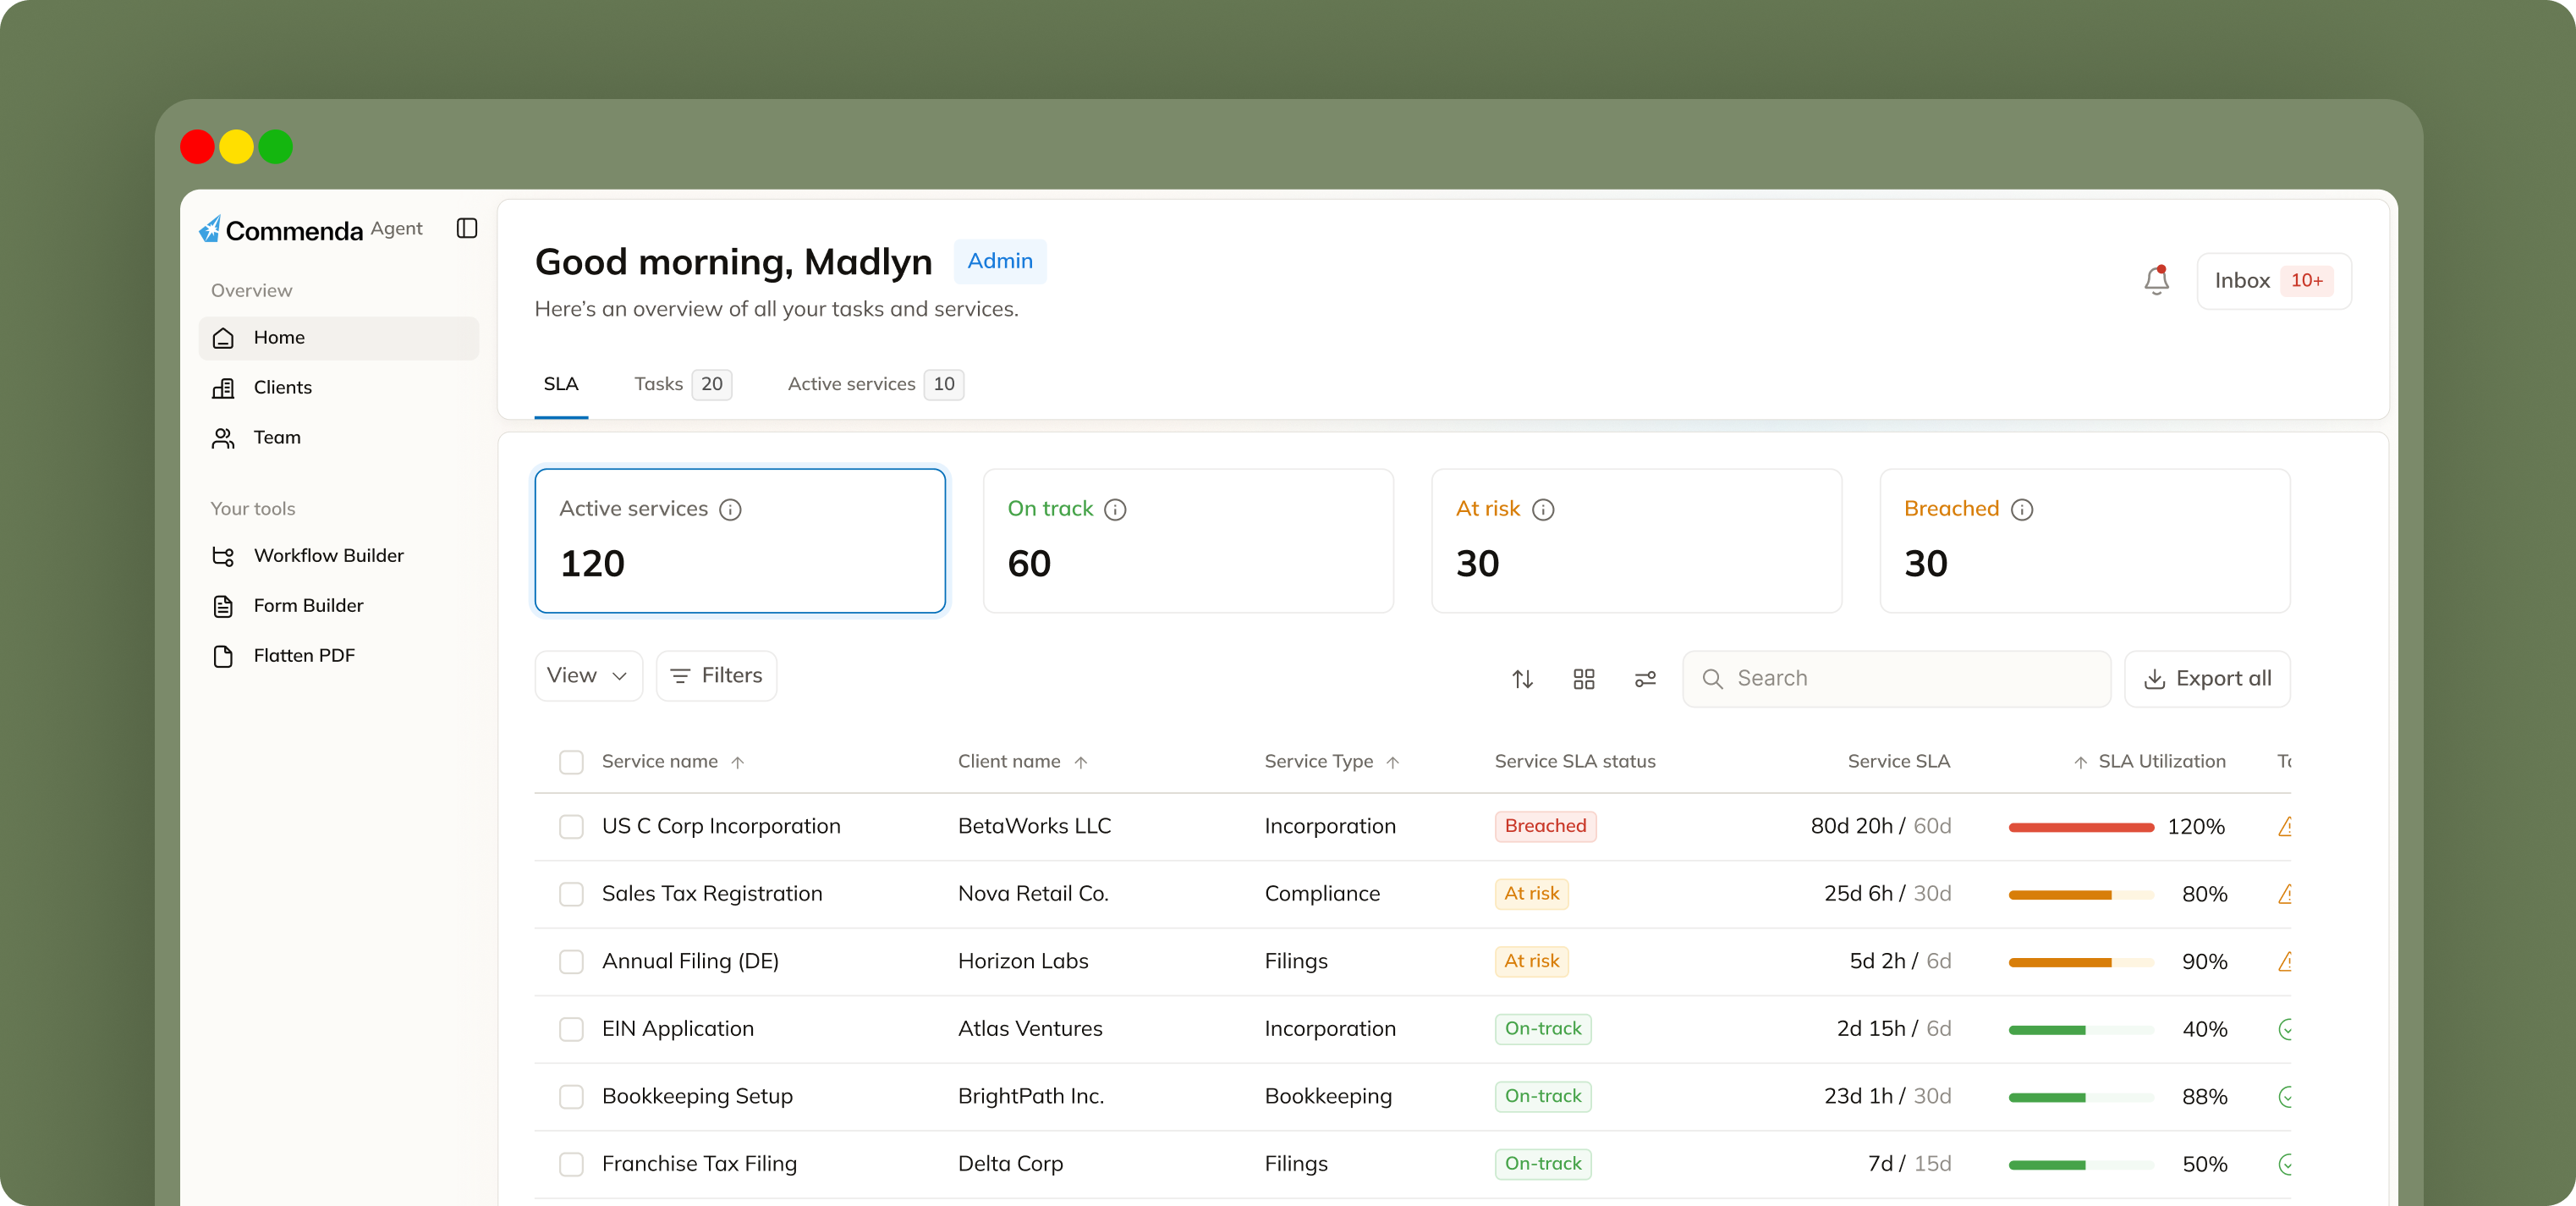The height and width of the screenshot is (1206, 2576).
Task: Collapse the sidebar panel icon
Action: click(467, 229)
